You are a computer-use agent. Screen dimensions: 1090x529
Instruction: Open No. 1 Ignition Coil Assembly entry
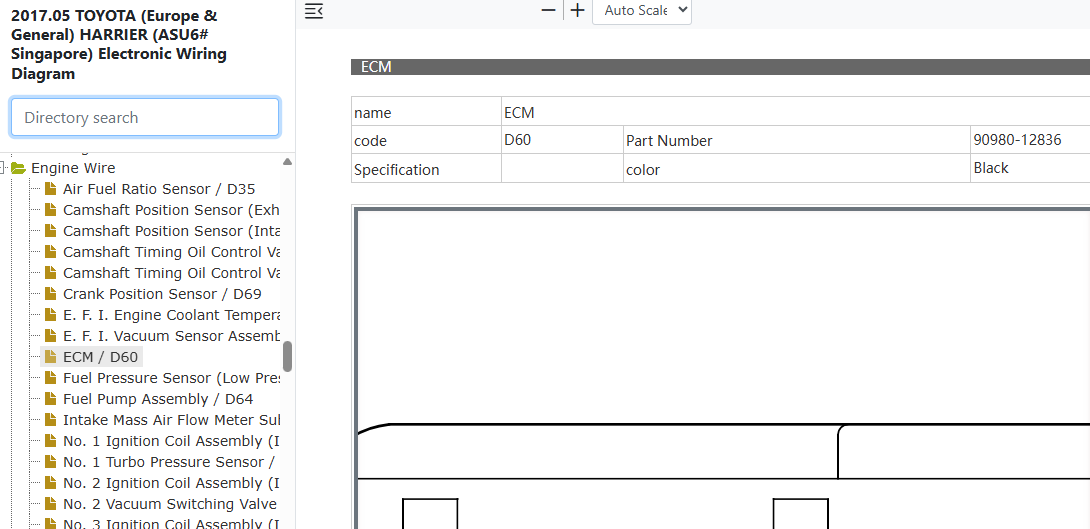pyautogui.click(x=171, y=441)
